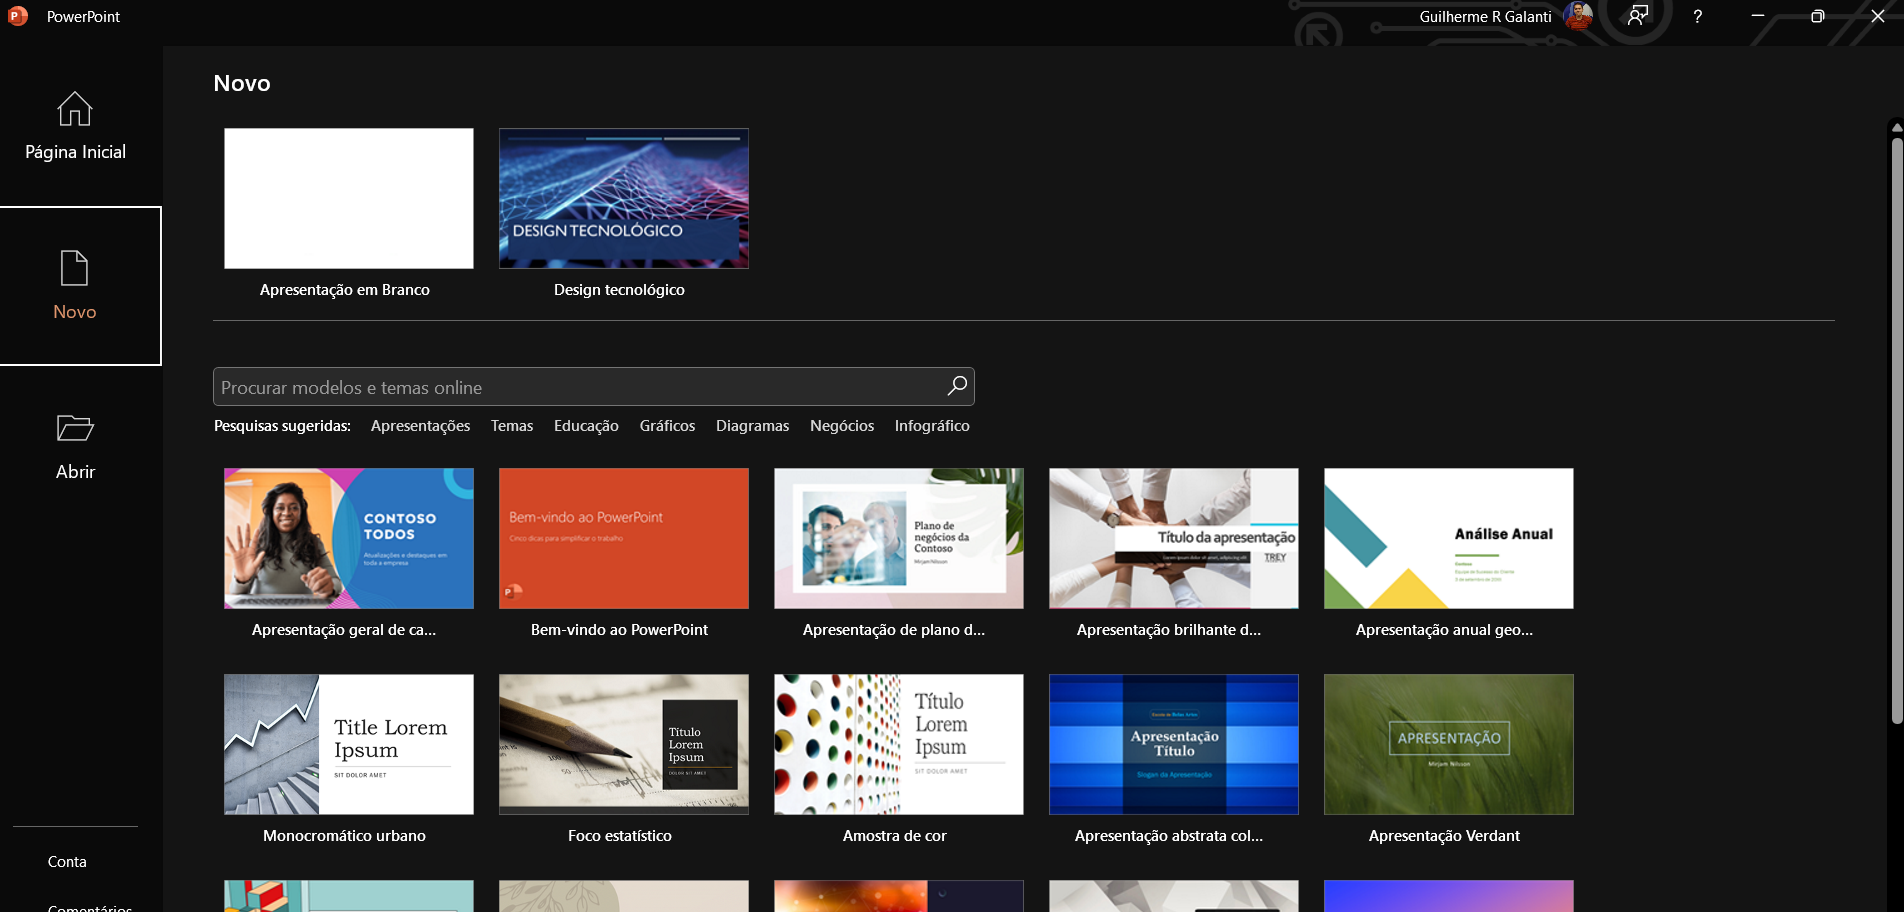This screenshot has width=1904, height=912.
Task: Choose the Design tecnológico template thumbnail
Action: 624,198
